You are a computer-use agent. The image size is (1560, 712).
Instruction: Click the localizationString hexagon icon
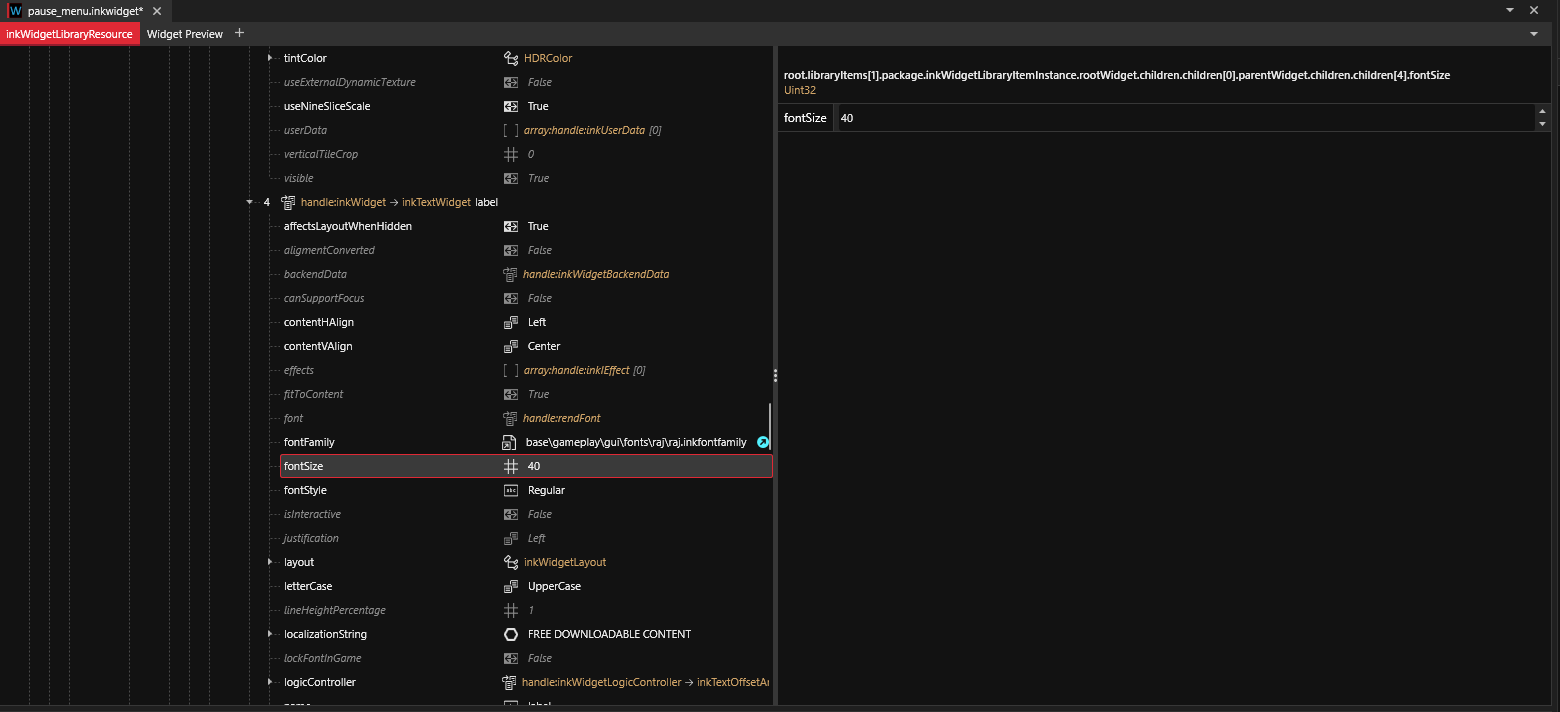point(510,634)
